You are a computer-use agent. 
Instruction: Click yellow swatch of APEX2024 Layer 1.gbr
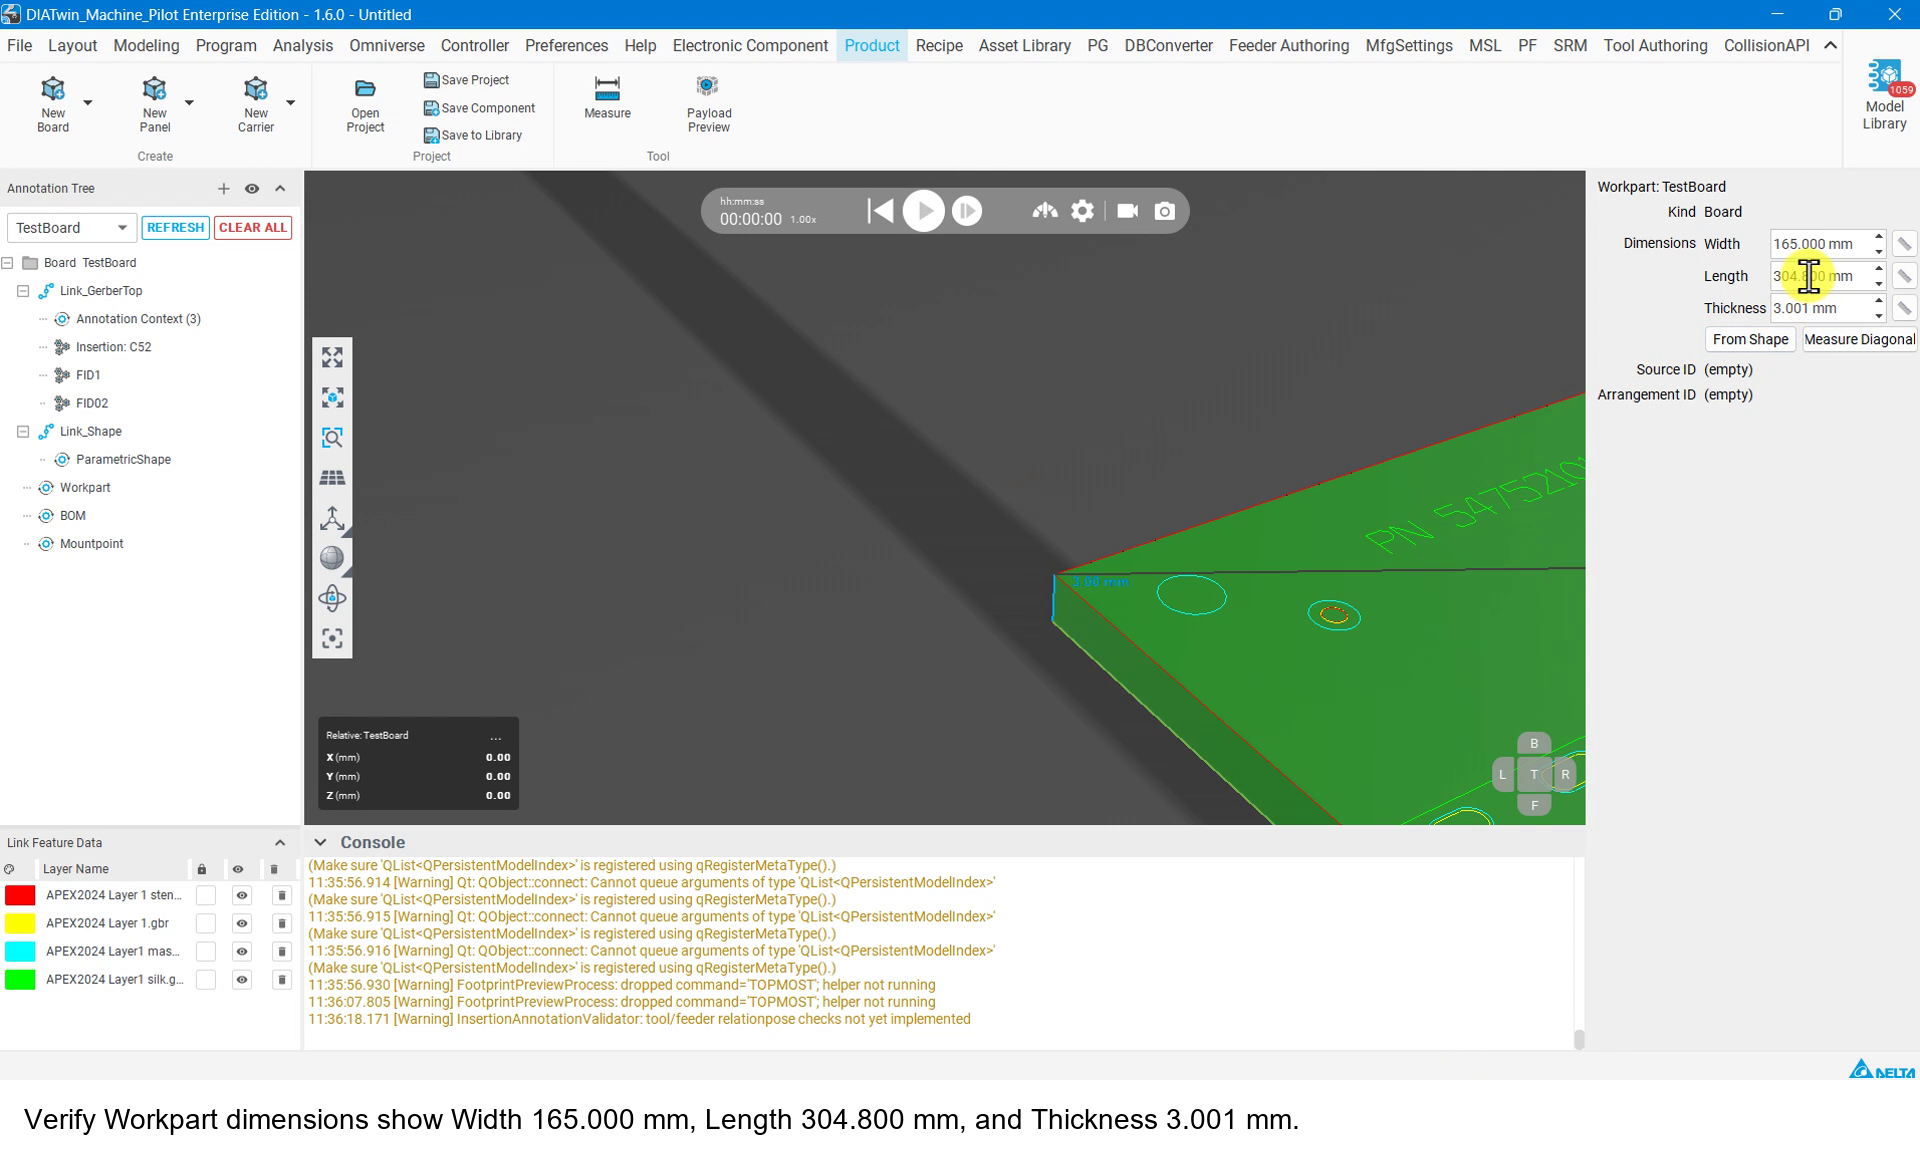tap(20, 924)
